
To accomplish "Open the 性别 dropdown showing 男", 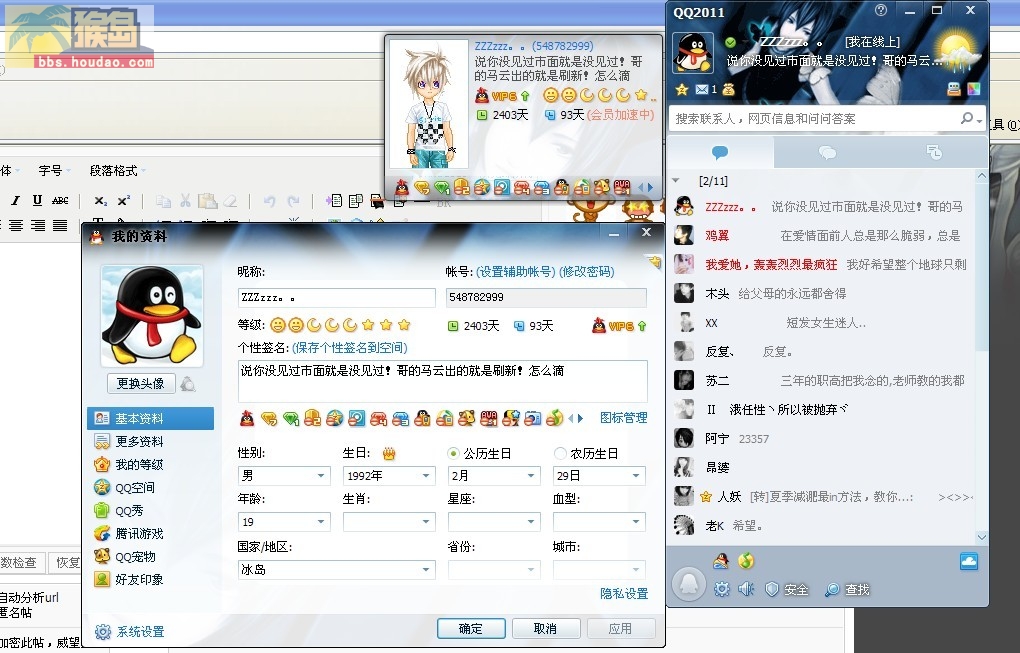I will pos(284,475).
